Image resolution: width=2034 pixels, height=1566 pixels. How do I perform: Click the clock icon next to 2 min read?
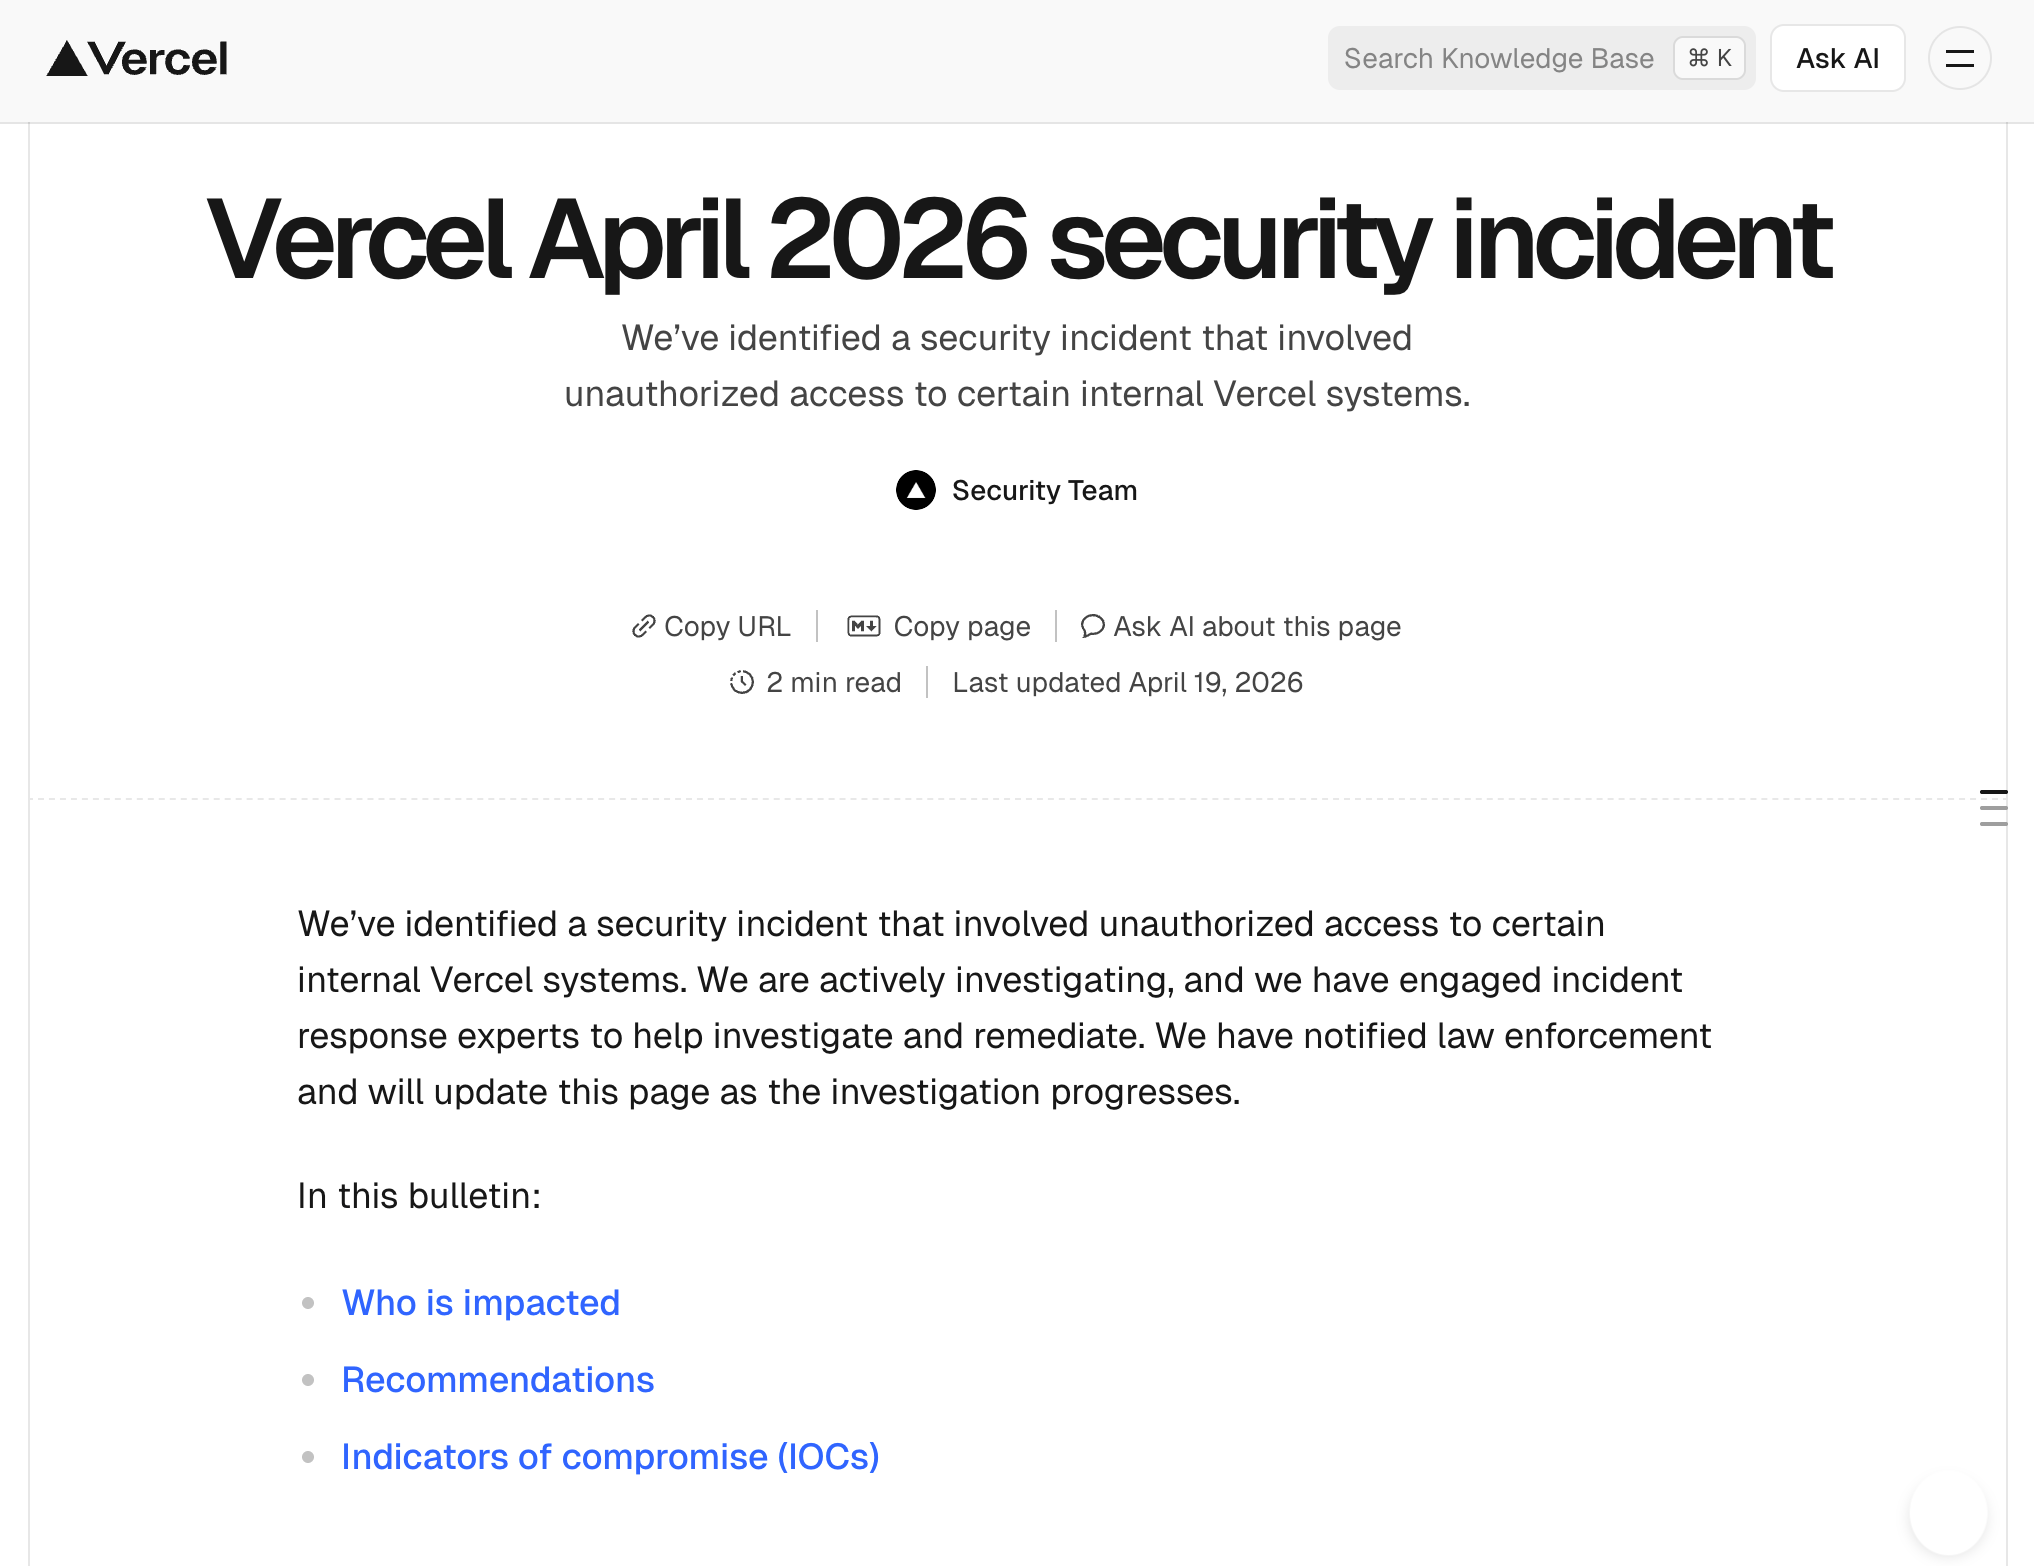click(741, 682)
